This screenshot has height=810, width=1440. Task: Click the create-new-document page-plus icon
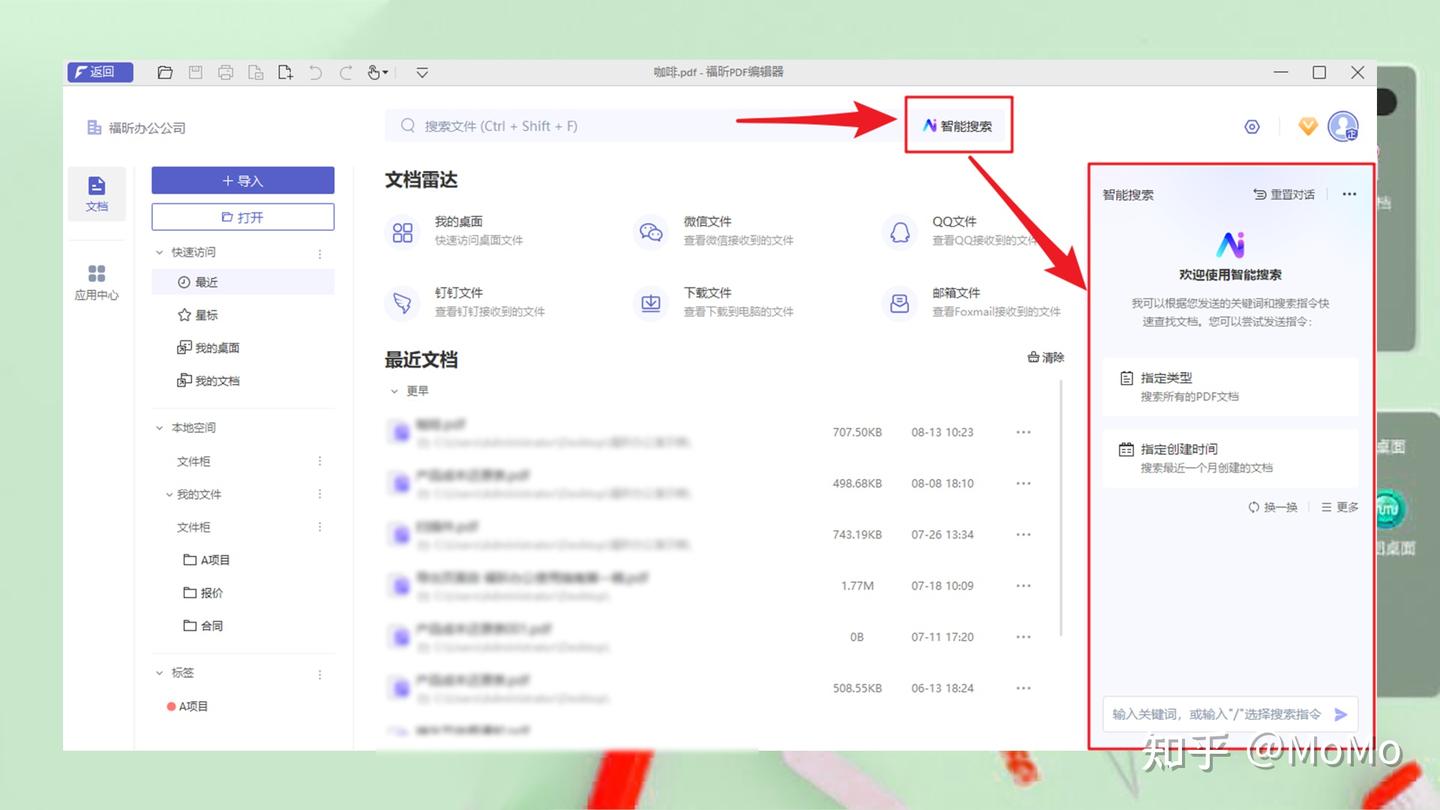tap(286, 72)
